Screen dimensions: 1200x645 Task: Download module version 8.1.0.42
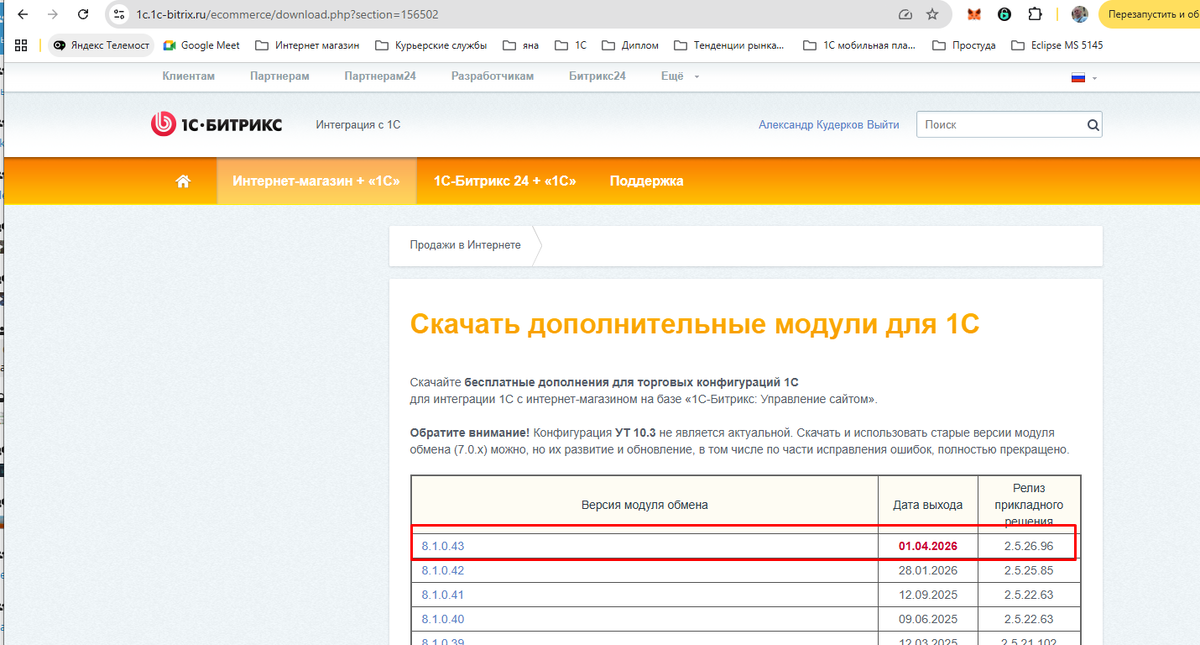443,570
